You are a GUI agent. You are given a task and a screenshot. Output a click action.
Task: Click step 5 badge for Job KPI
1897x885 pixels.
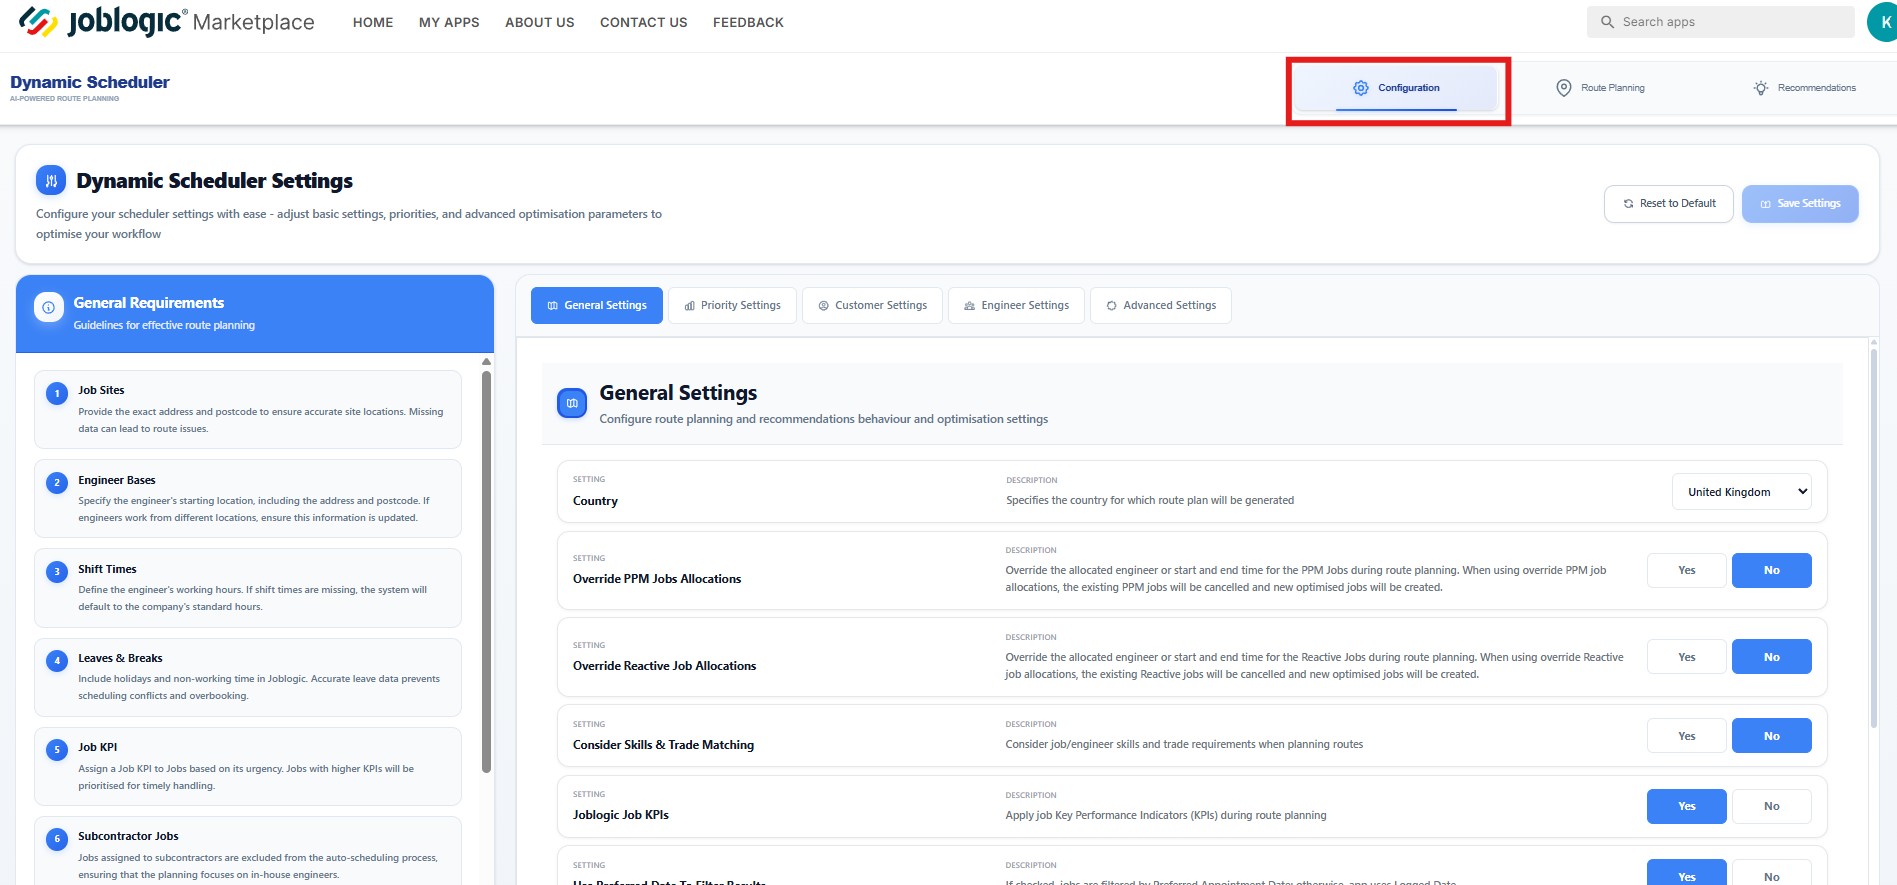click(x=57, y=750)
